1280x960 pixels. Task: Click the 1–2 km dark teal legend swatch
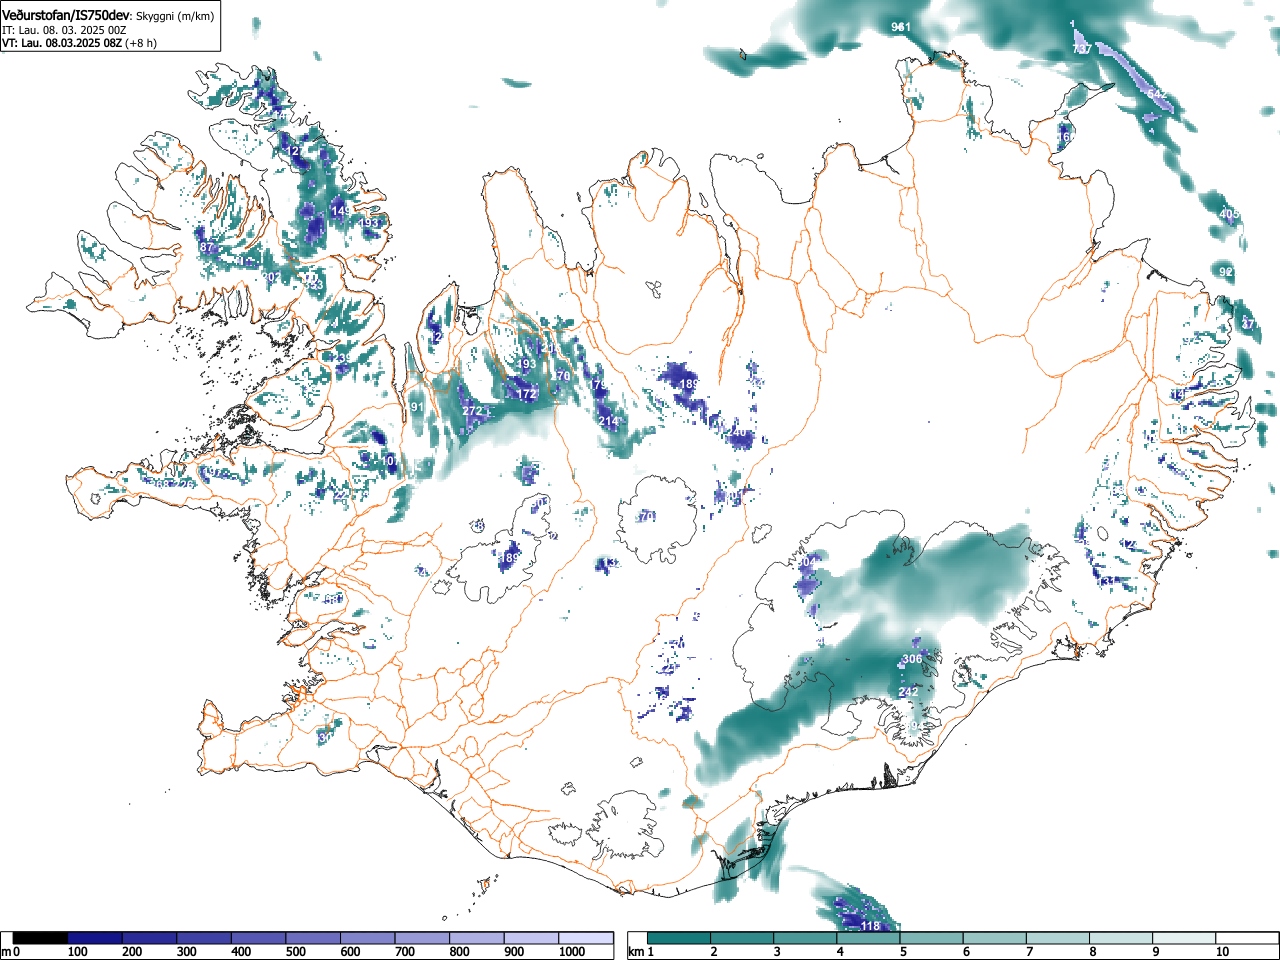(x=679, y=938)
